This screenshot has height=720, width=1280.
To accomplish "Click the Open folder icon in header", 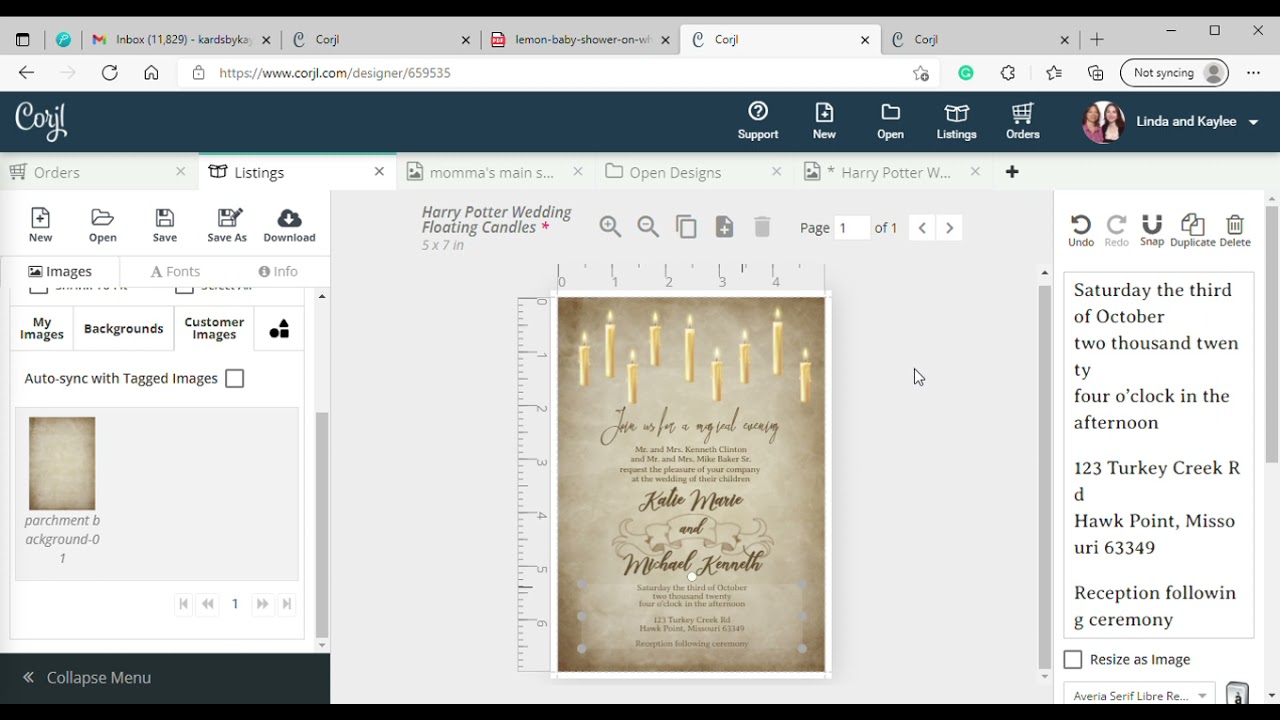I will [x=890, y=121].
